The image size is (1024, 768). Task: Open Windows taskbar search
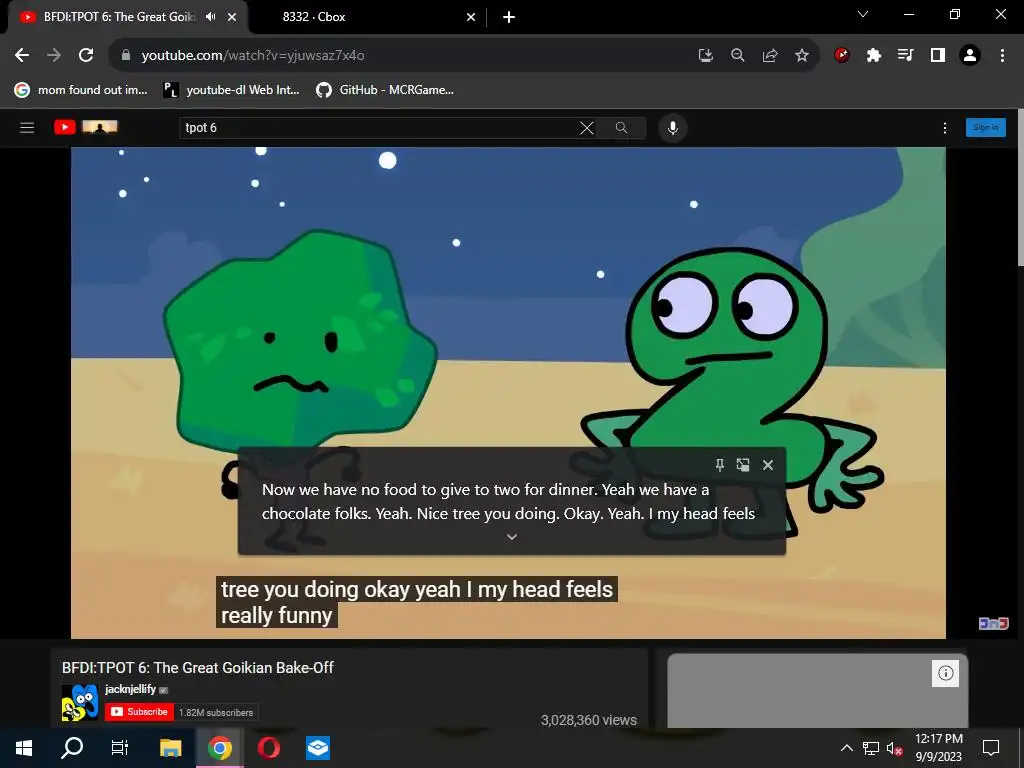72,748
